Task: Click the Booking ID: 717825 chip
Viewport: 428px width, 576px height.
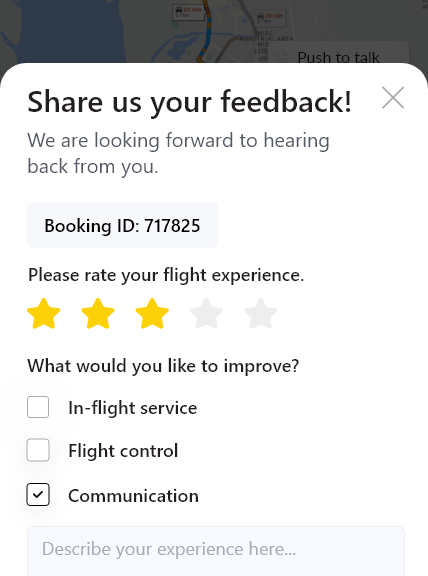Action: [122, 225]
